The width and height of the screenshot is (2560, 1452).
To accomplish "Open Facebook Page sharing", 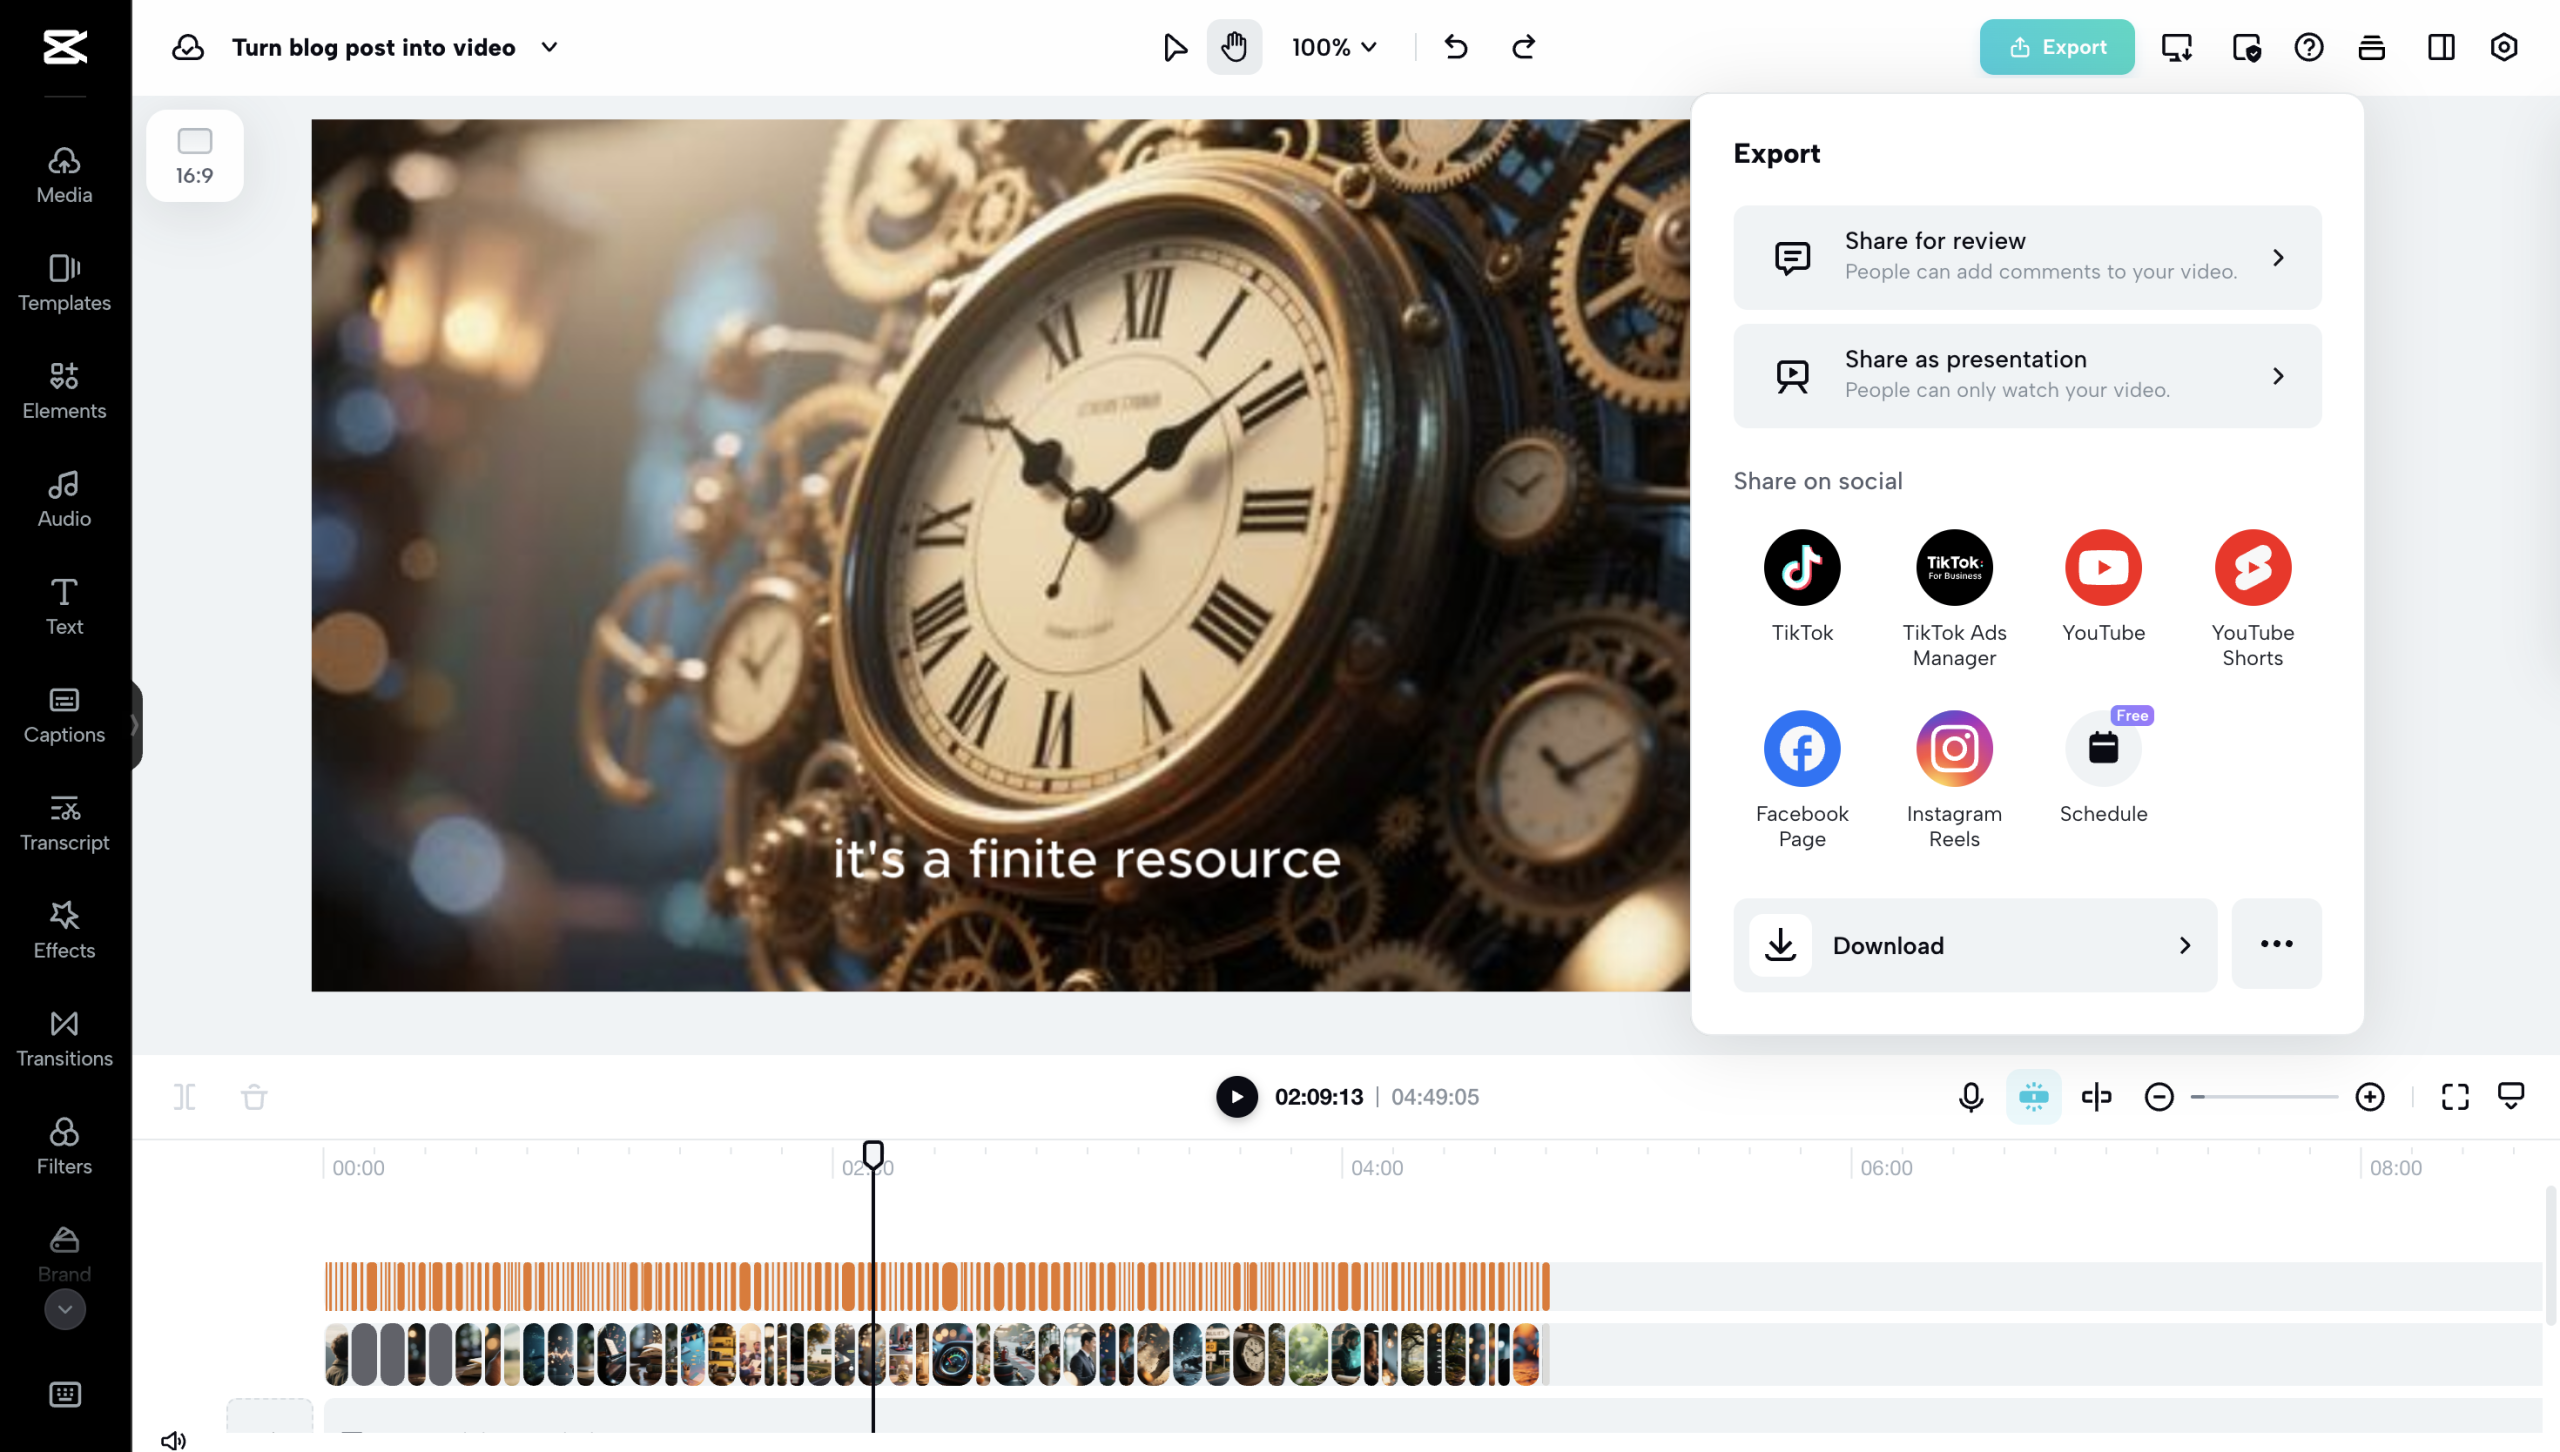I will 1801,748.
